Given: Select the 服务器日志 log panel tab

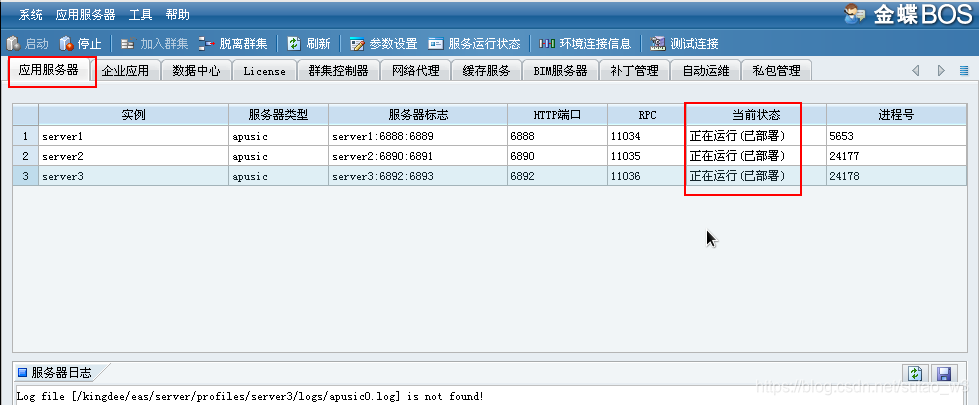Looking at the screenshot, I should click(x=61, y=373).
